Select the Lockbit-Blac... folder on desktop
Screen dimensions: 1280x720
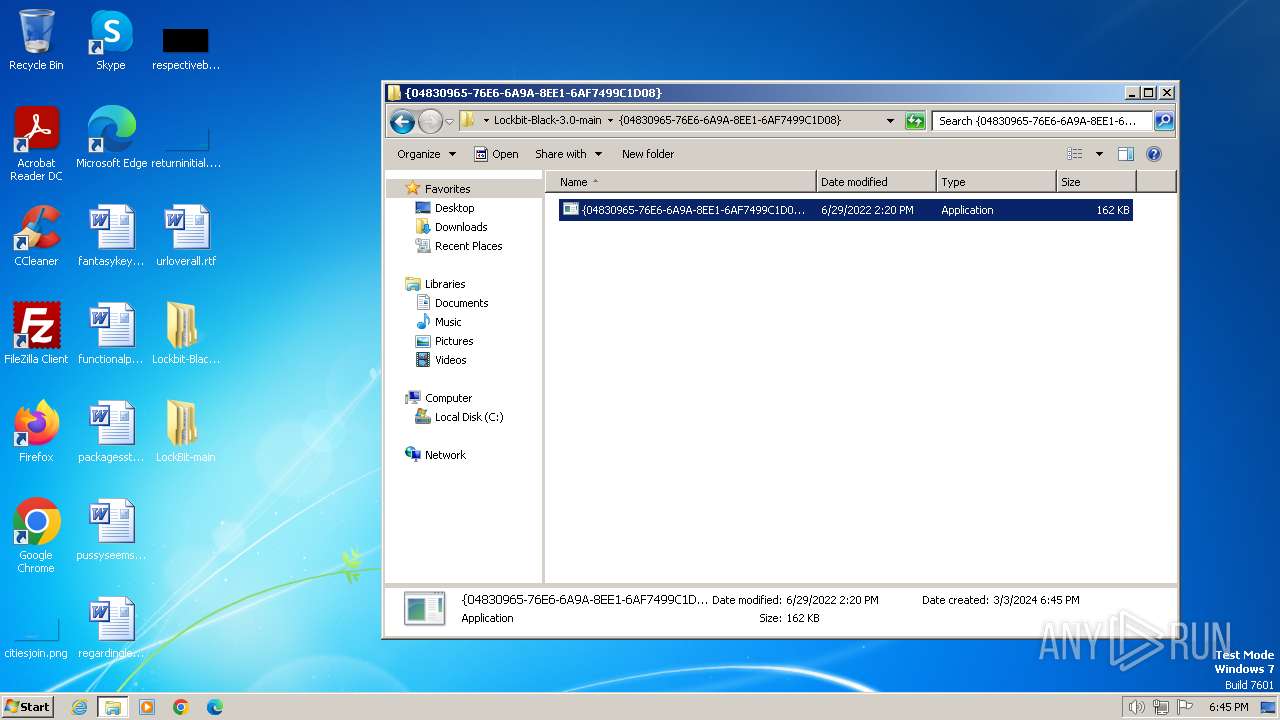pyautogui.click(x=186, y=334)
